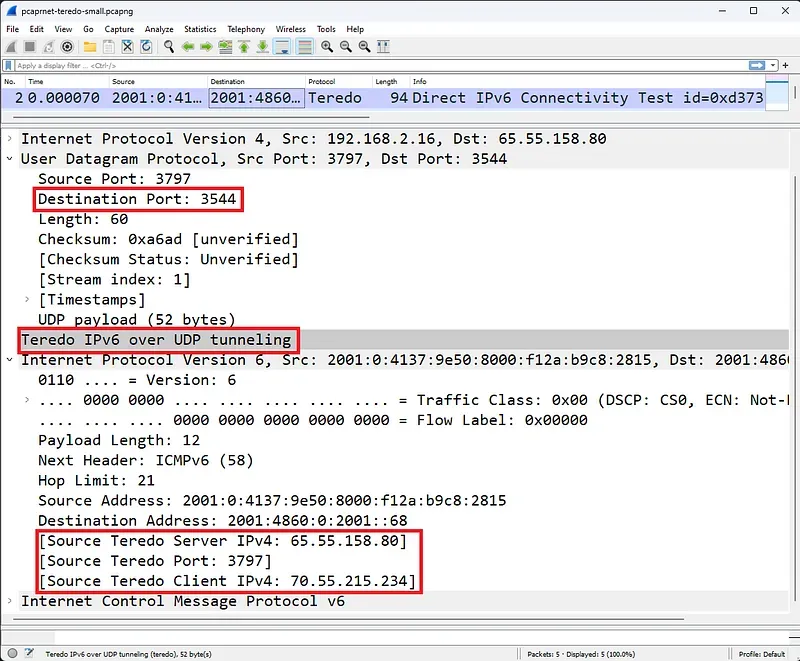Collapse User Datagram Protocol tree

tap(9, 159)
